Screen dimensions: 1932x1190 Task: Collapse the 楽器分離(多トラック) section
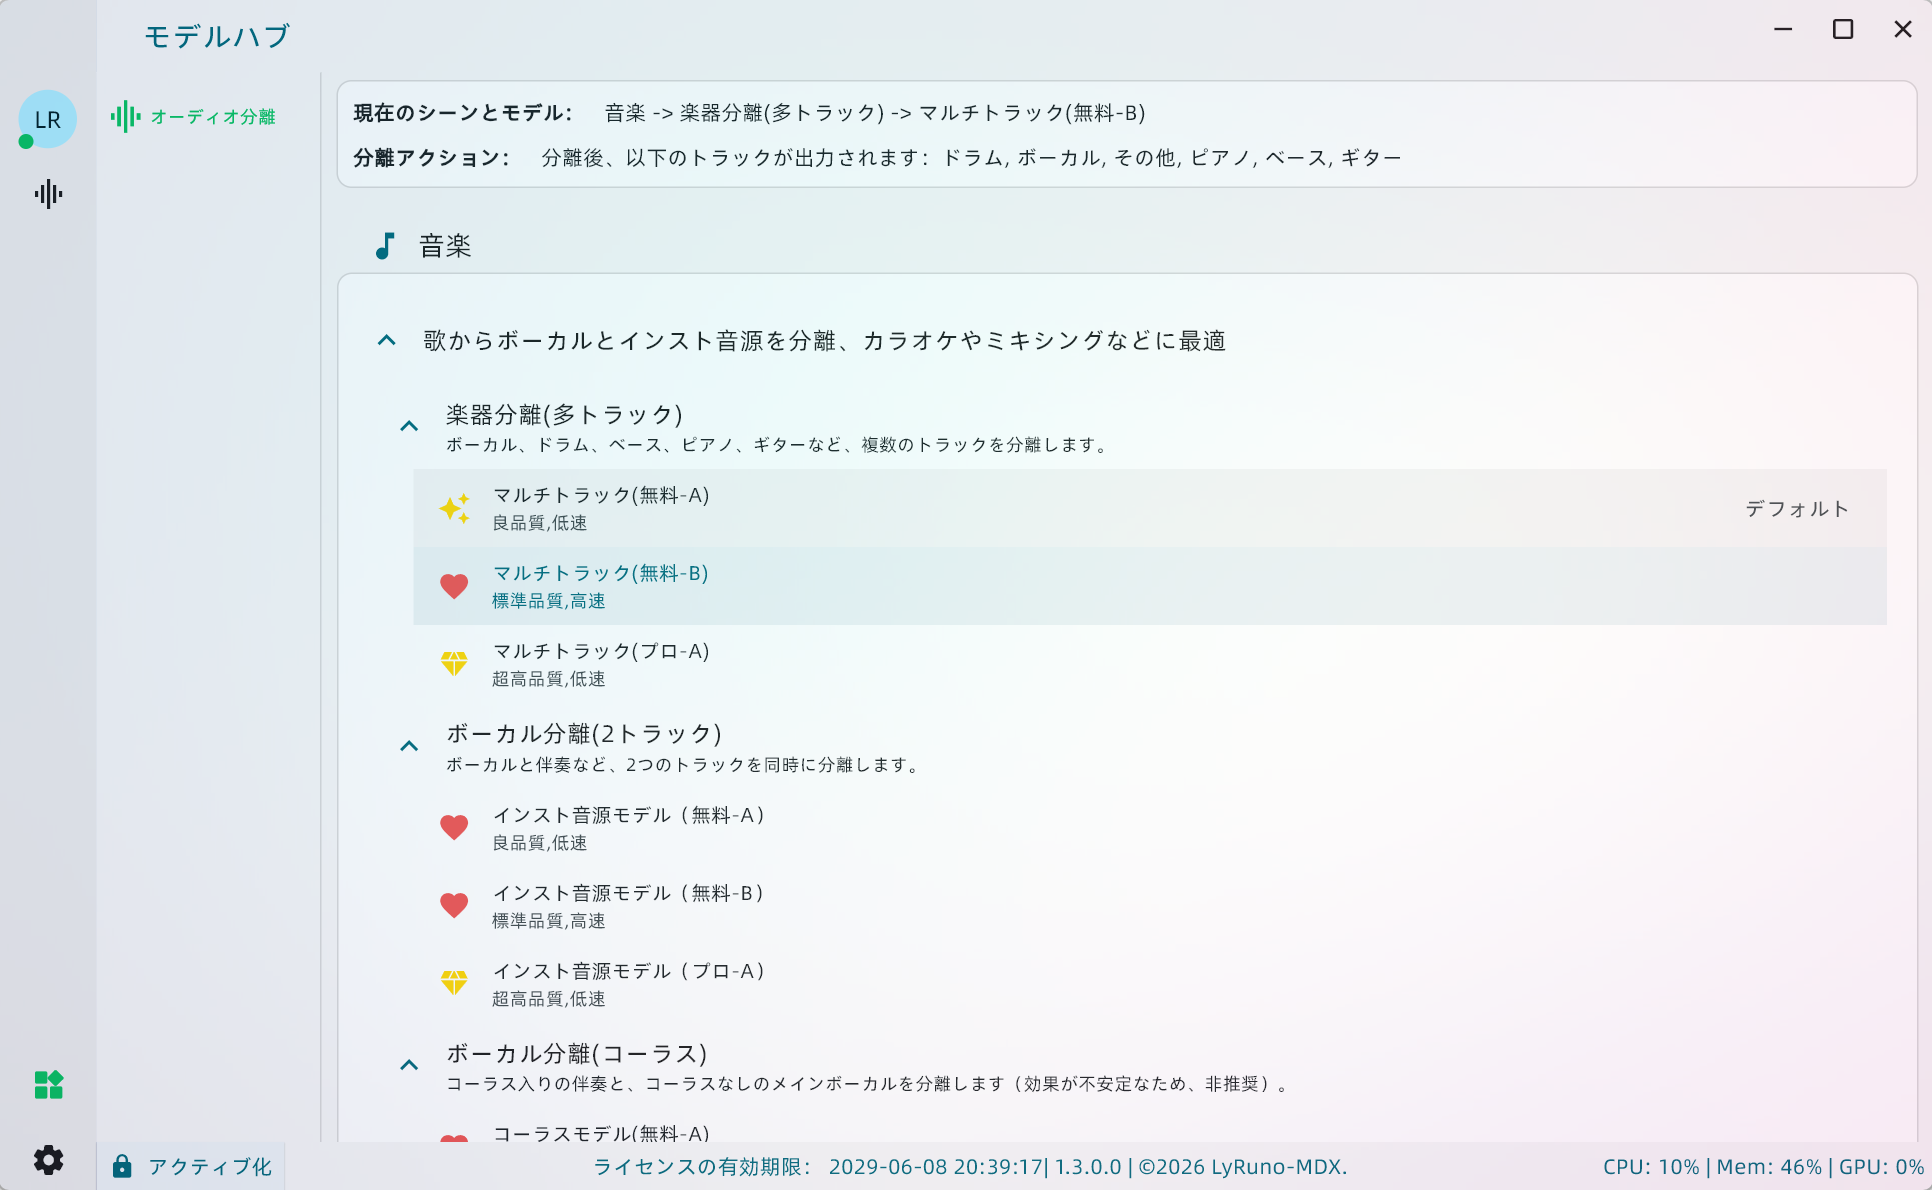click(x=408, y=424)
